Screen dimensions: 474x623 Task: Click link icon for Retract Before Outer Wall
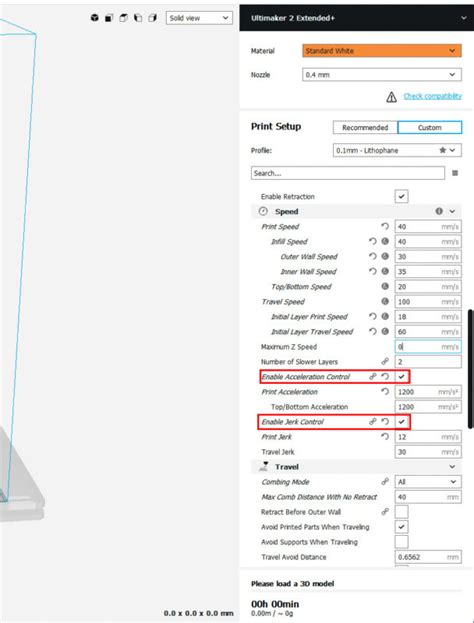tap(385, 512)
